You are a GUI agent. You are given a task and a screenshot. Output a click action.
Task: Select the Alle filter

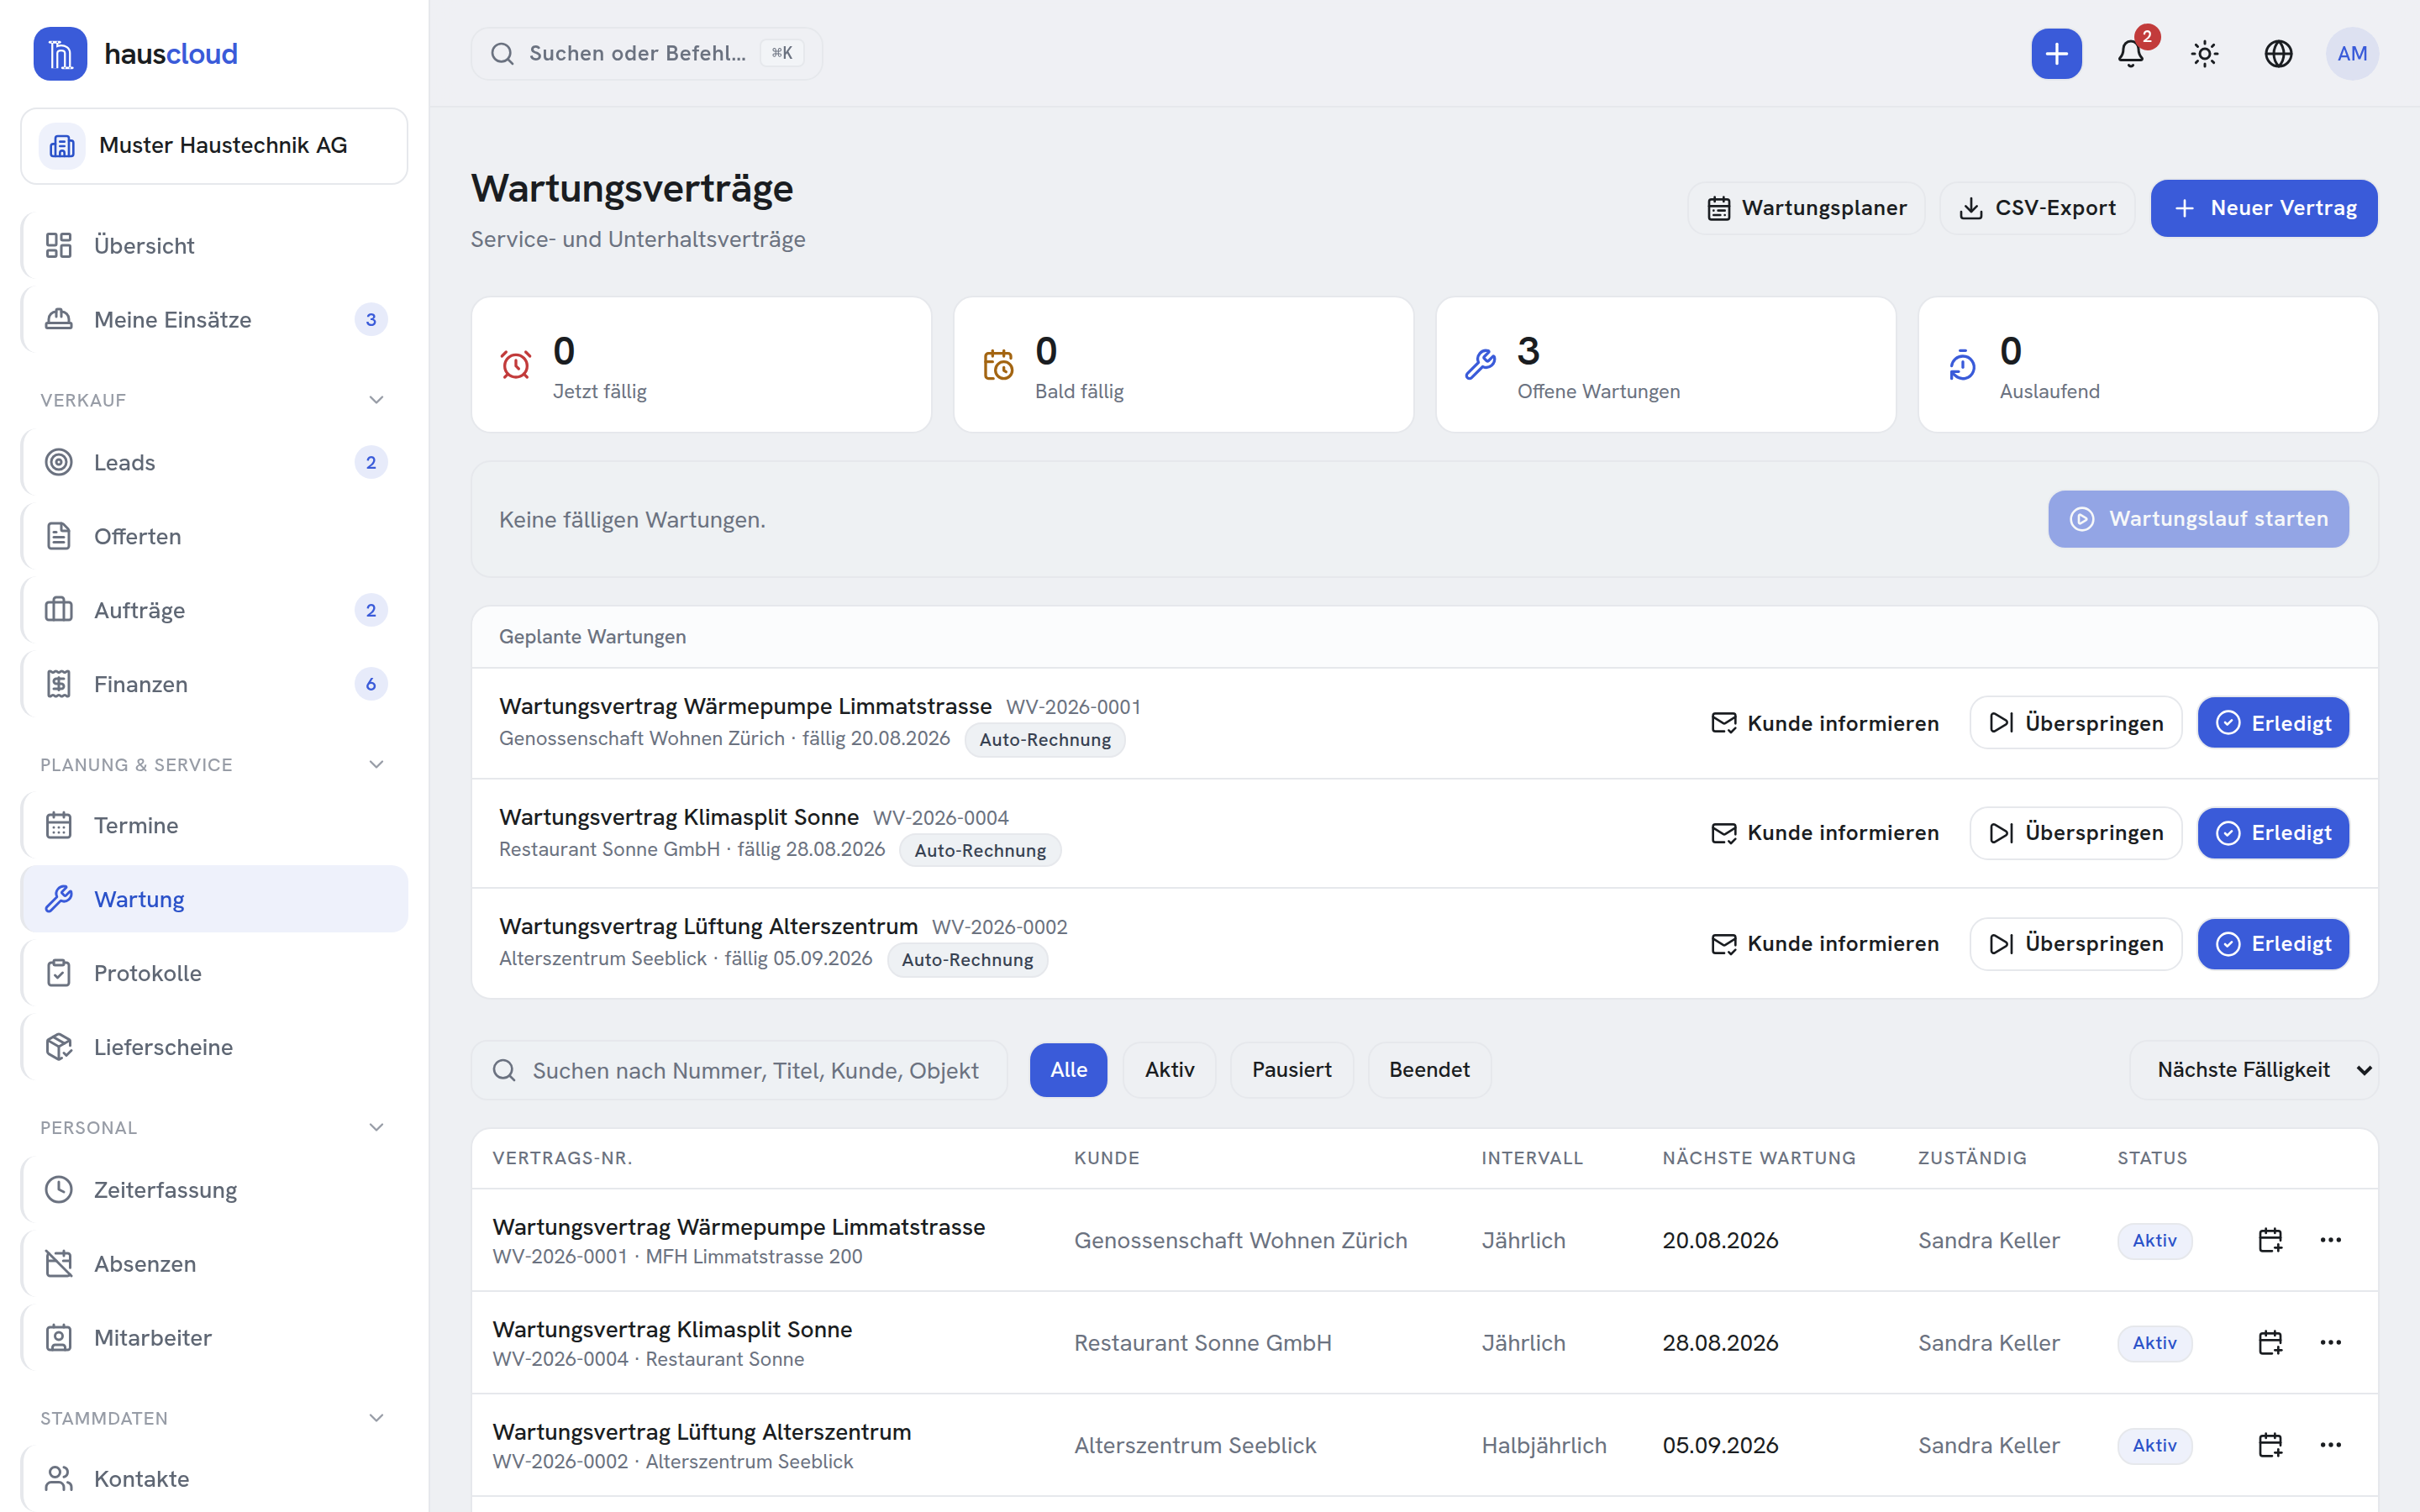tap(1068, 1070)
